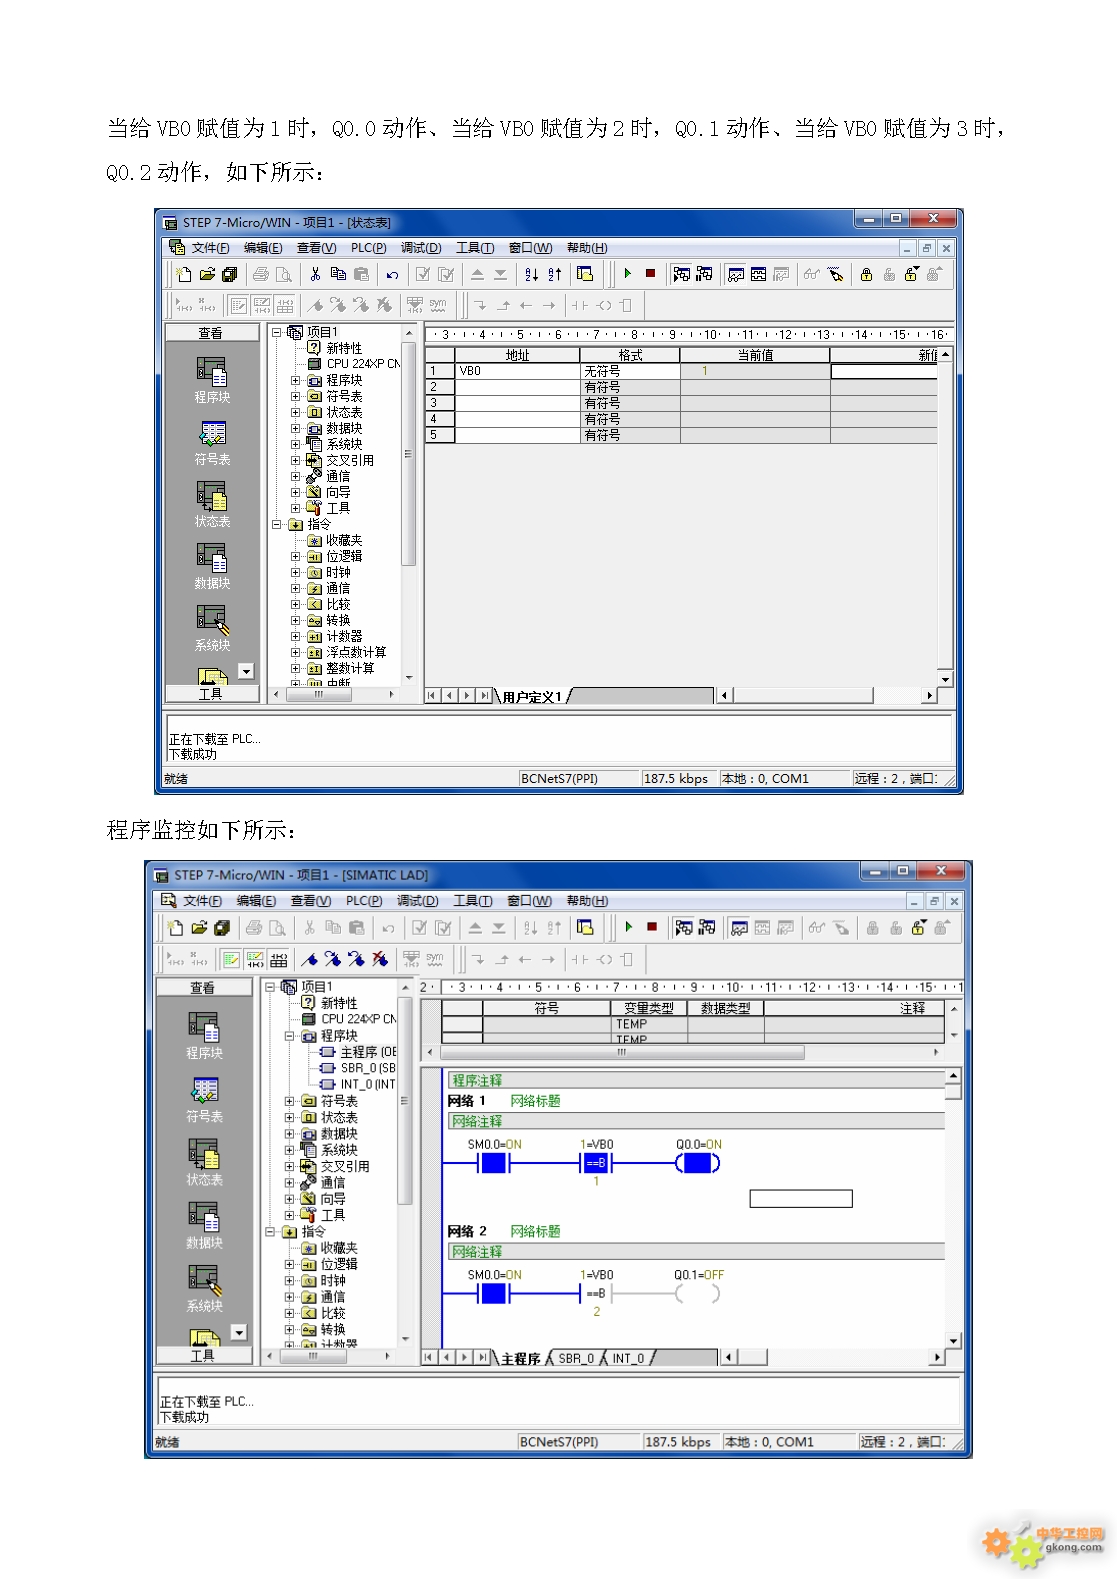Toggle chart status in status chart window

coord(735,274)
